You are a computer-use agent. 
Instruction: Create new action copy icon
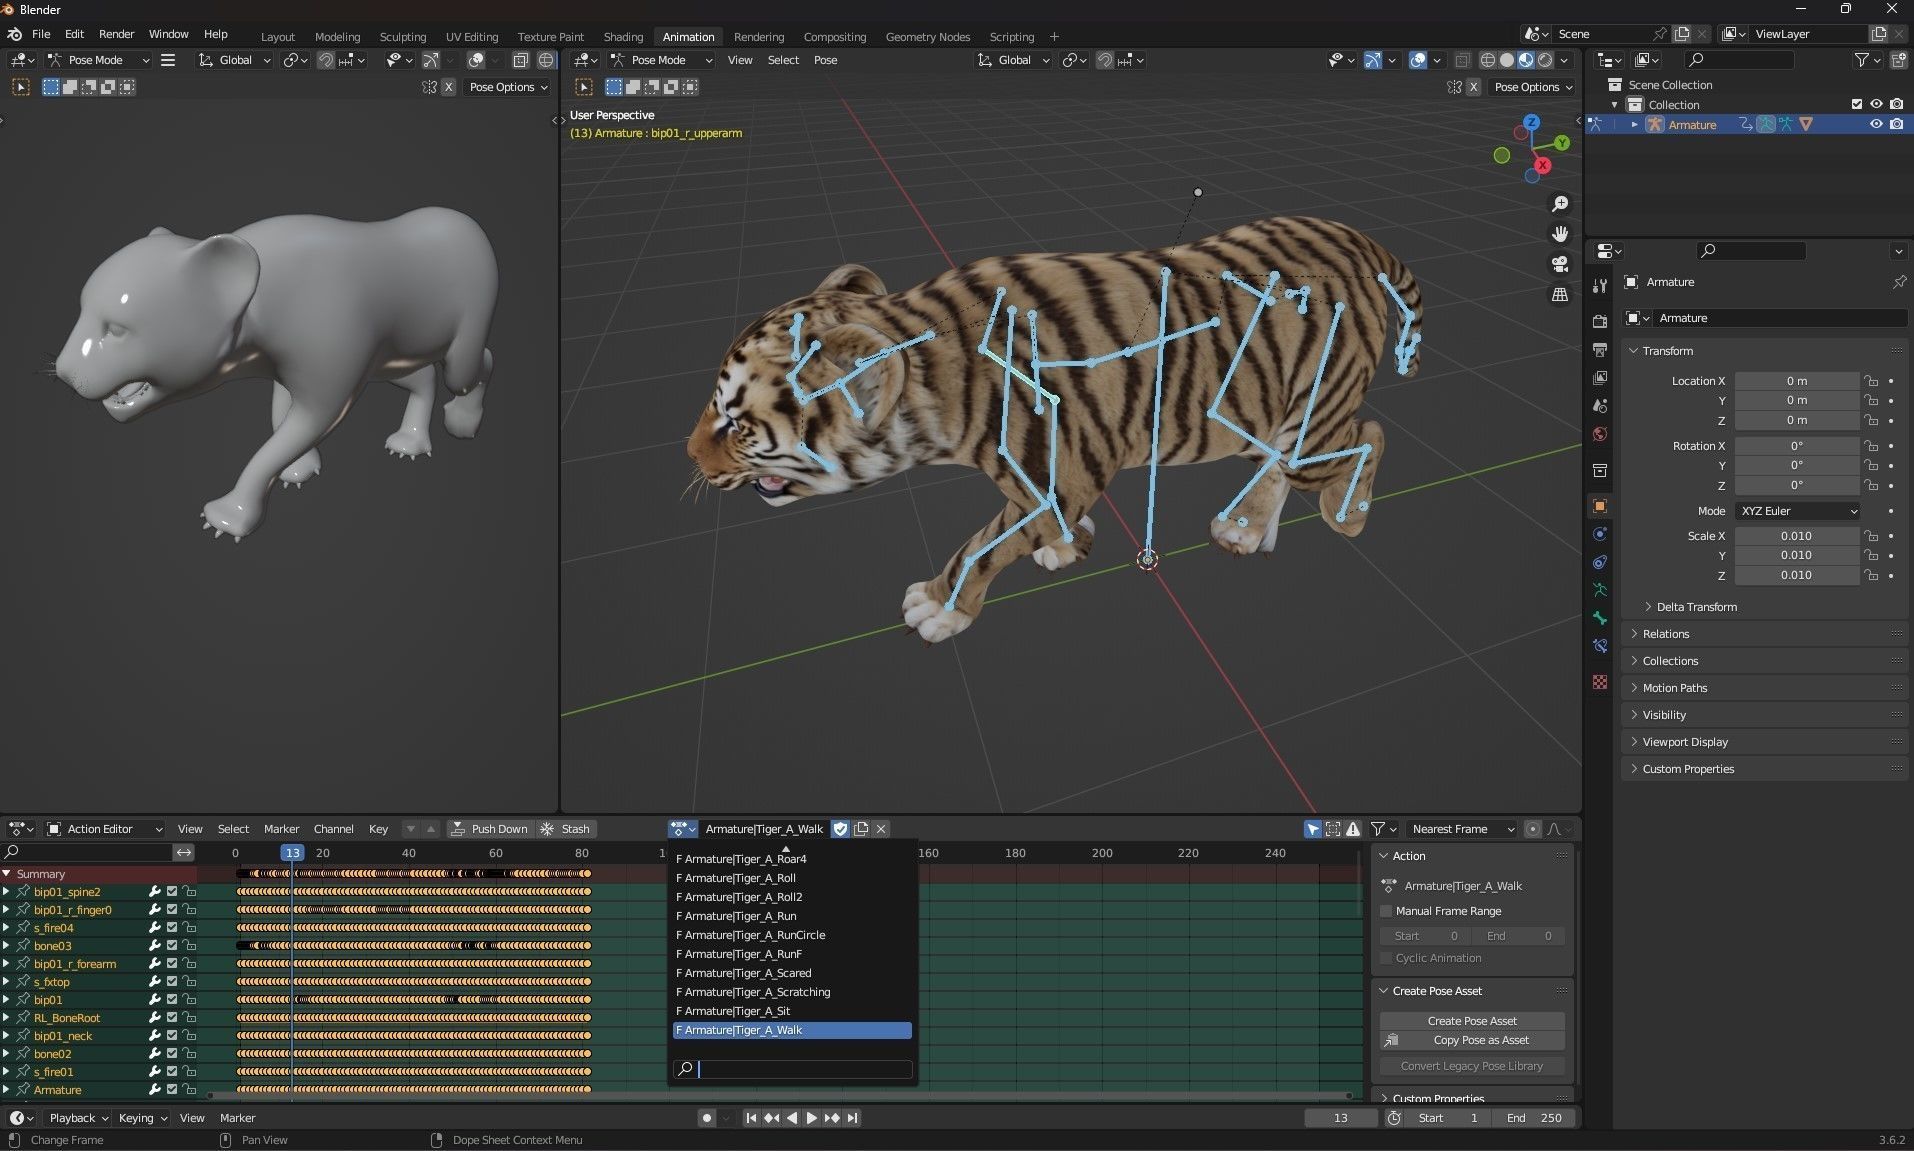(861, 829)
